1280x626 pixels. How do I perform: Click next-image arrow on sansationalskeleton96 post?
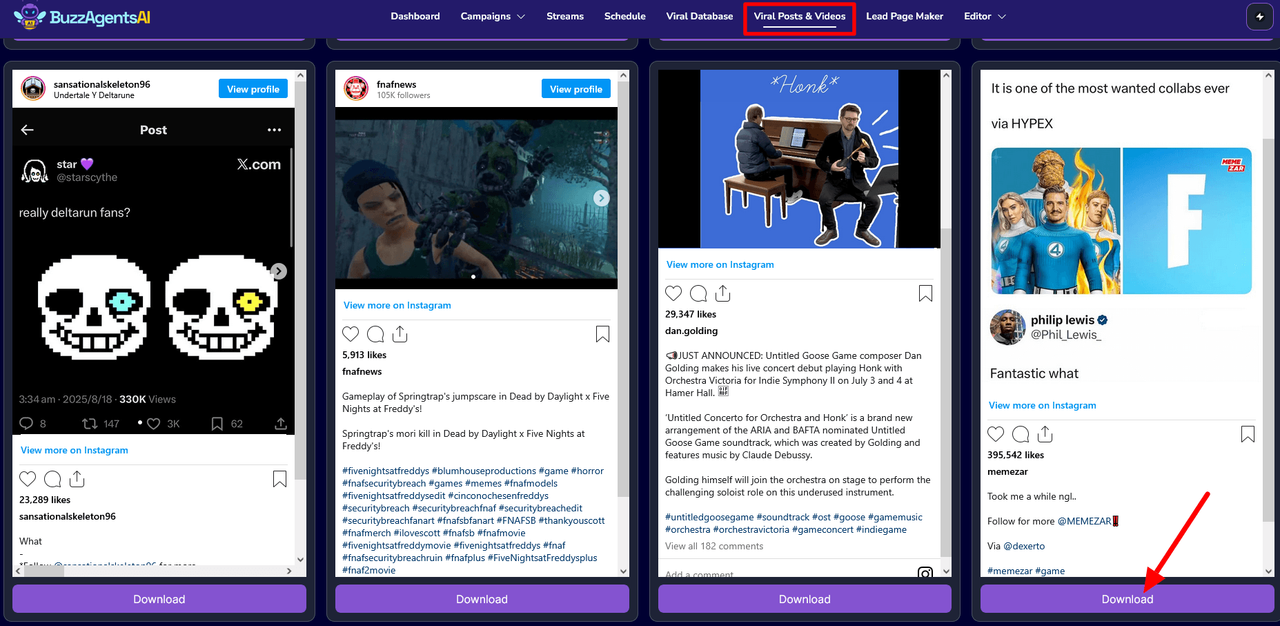[279, 271]
